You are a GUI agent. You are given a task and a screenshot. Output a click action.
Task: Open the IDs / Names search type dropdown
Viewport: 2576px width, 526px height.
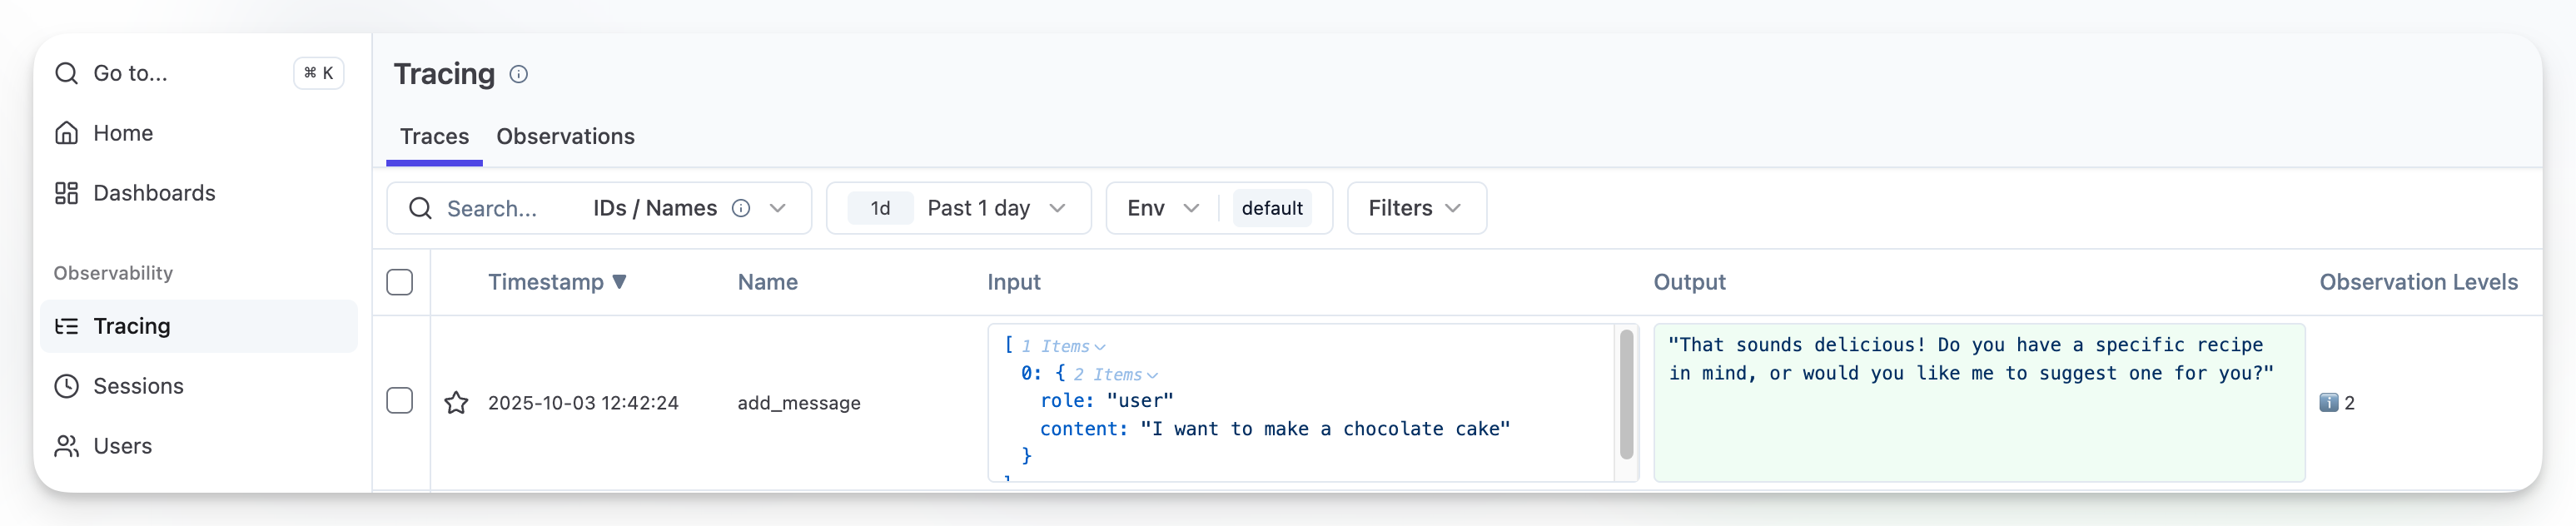[777, 208]
